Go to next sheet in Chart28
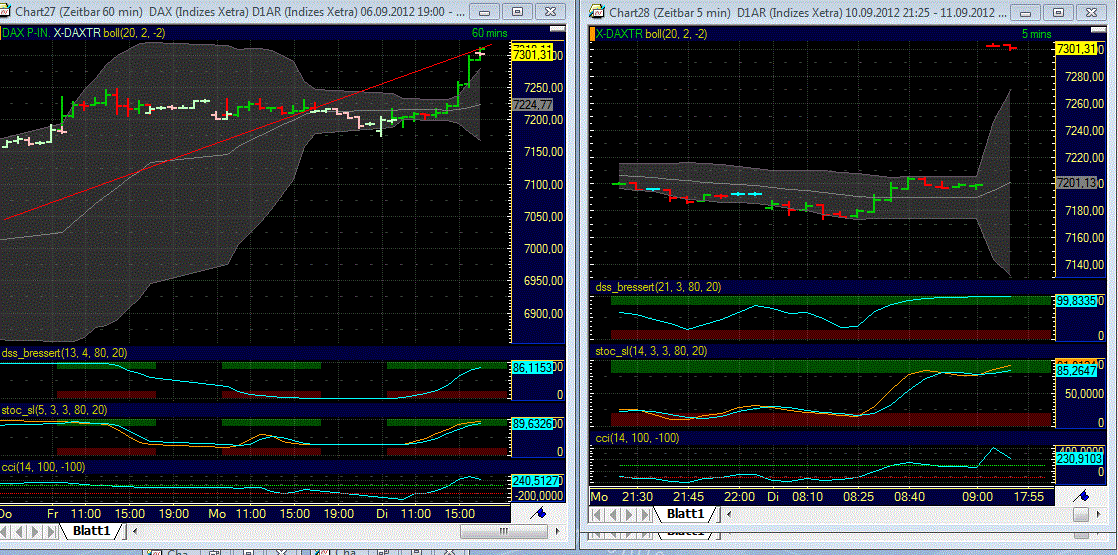1118x555 pixels. [x=627, y=514]
